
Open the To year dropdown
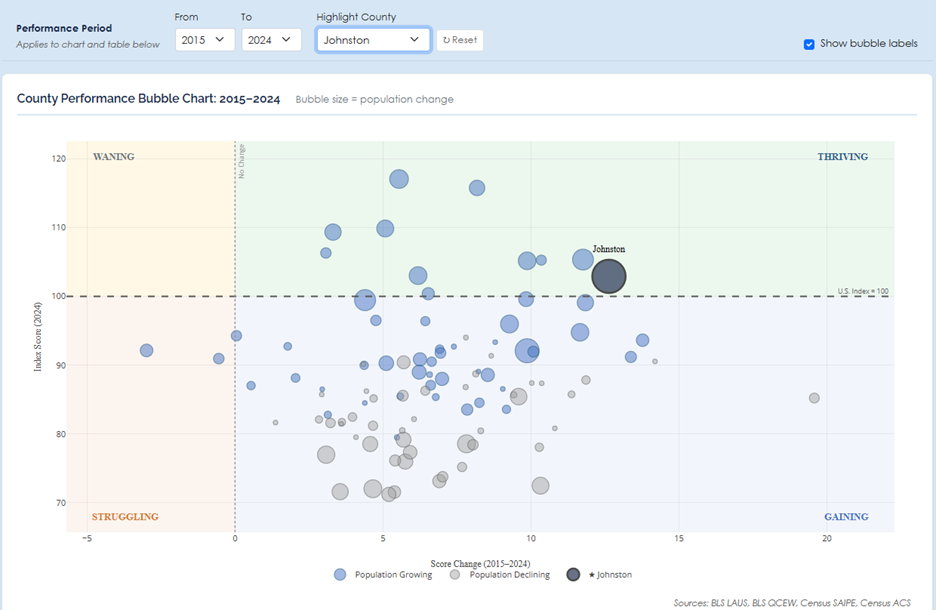pyautogui.click(x=271, y=40)
